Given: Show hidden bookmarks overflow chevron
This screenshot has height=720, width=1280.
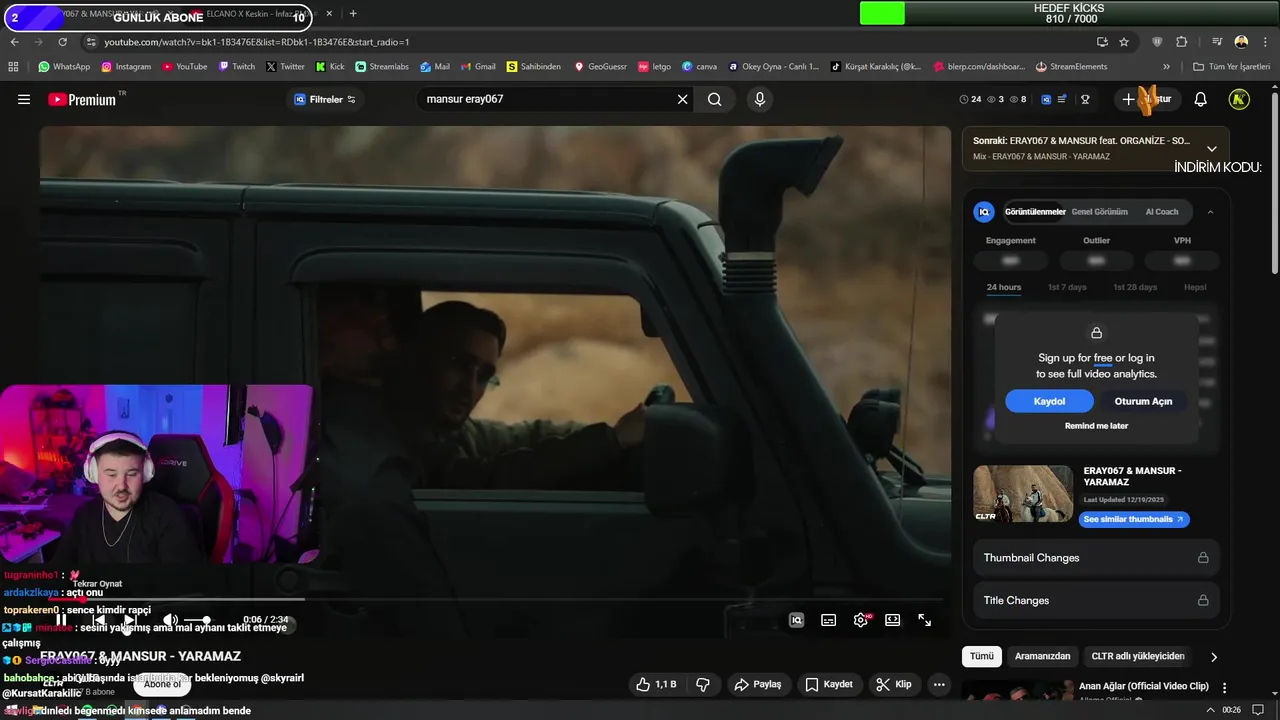Looking at the screenshot, I should click(1166, 67).
